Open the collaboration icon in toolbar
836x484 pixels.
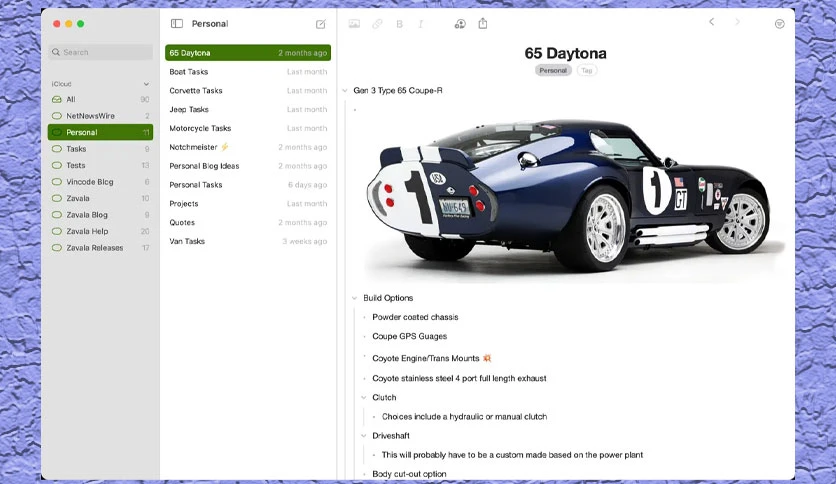click(x=460, y=23)
